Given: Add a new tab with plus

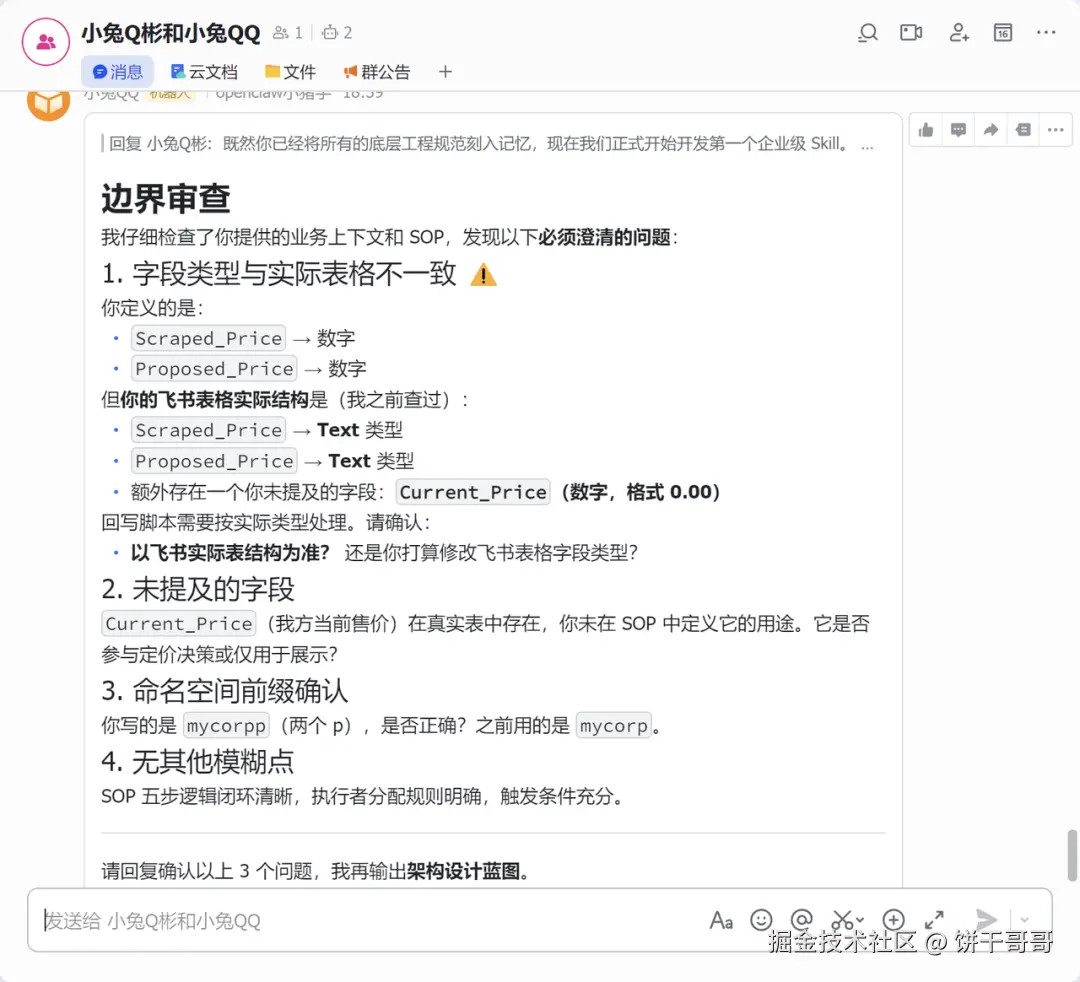Looking at the screenshot, I should [446, 72].
